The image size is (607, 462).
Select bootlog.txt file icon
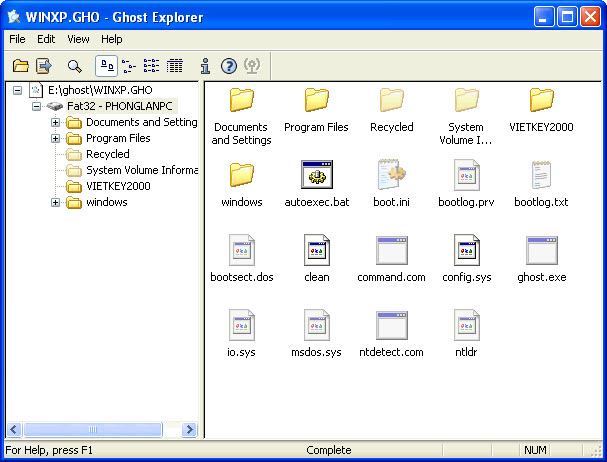(x=542, y=175)
